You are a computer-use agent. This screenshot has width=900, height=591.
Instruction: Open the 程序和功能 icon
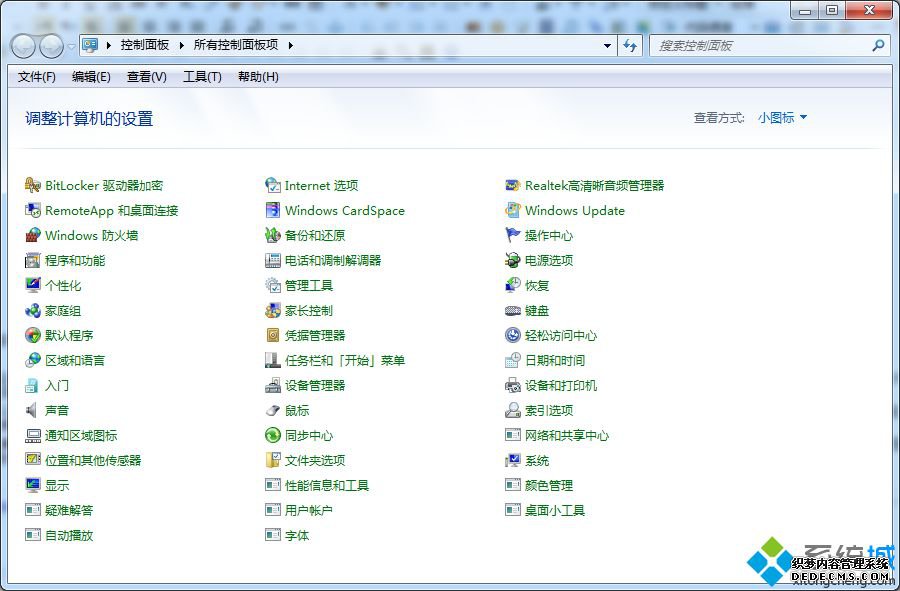33,260
